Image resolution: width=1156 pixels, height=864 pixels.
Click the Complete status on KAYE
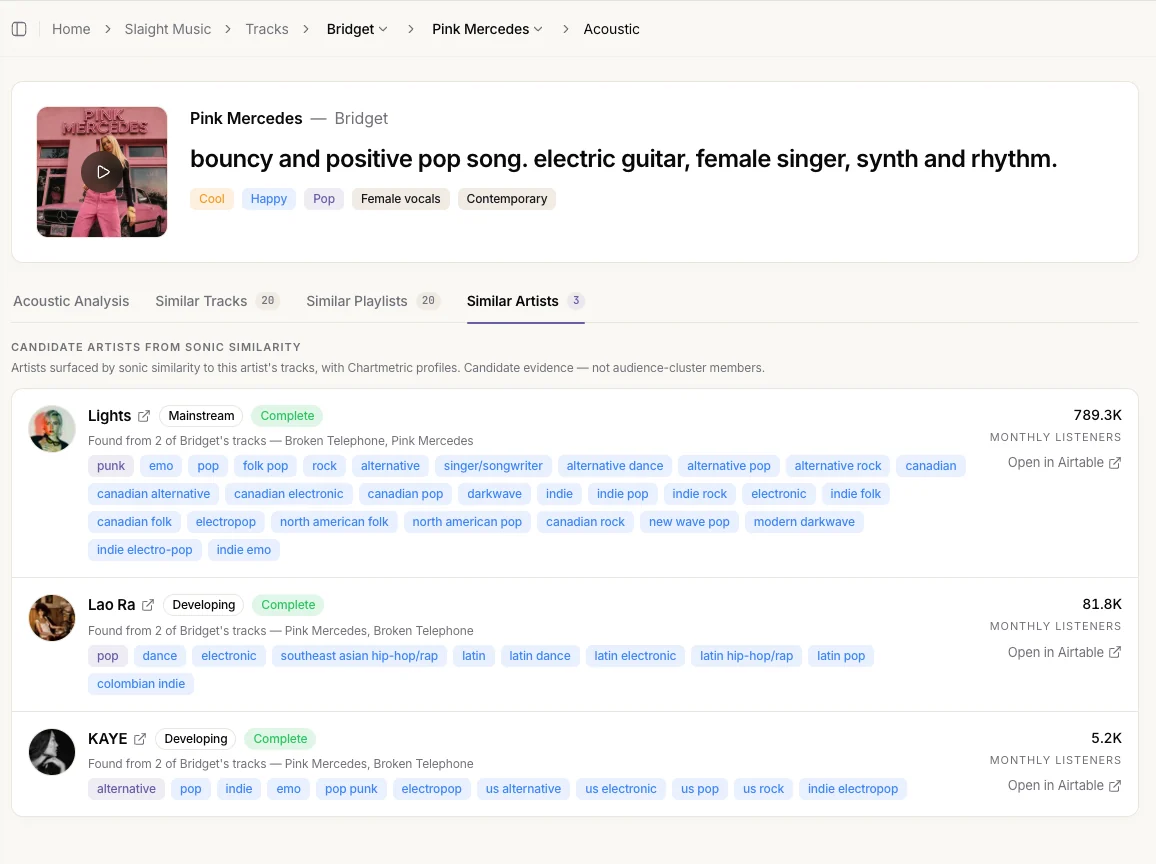(x=280, y=739)
